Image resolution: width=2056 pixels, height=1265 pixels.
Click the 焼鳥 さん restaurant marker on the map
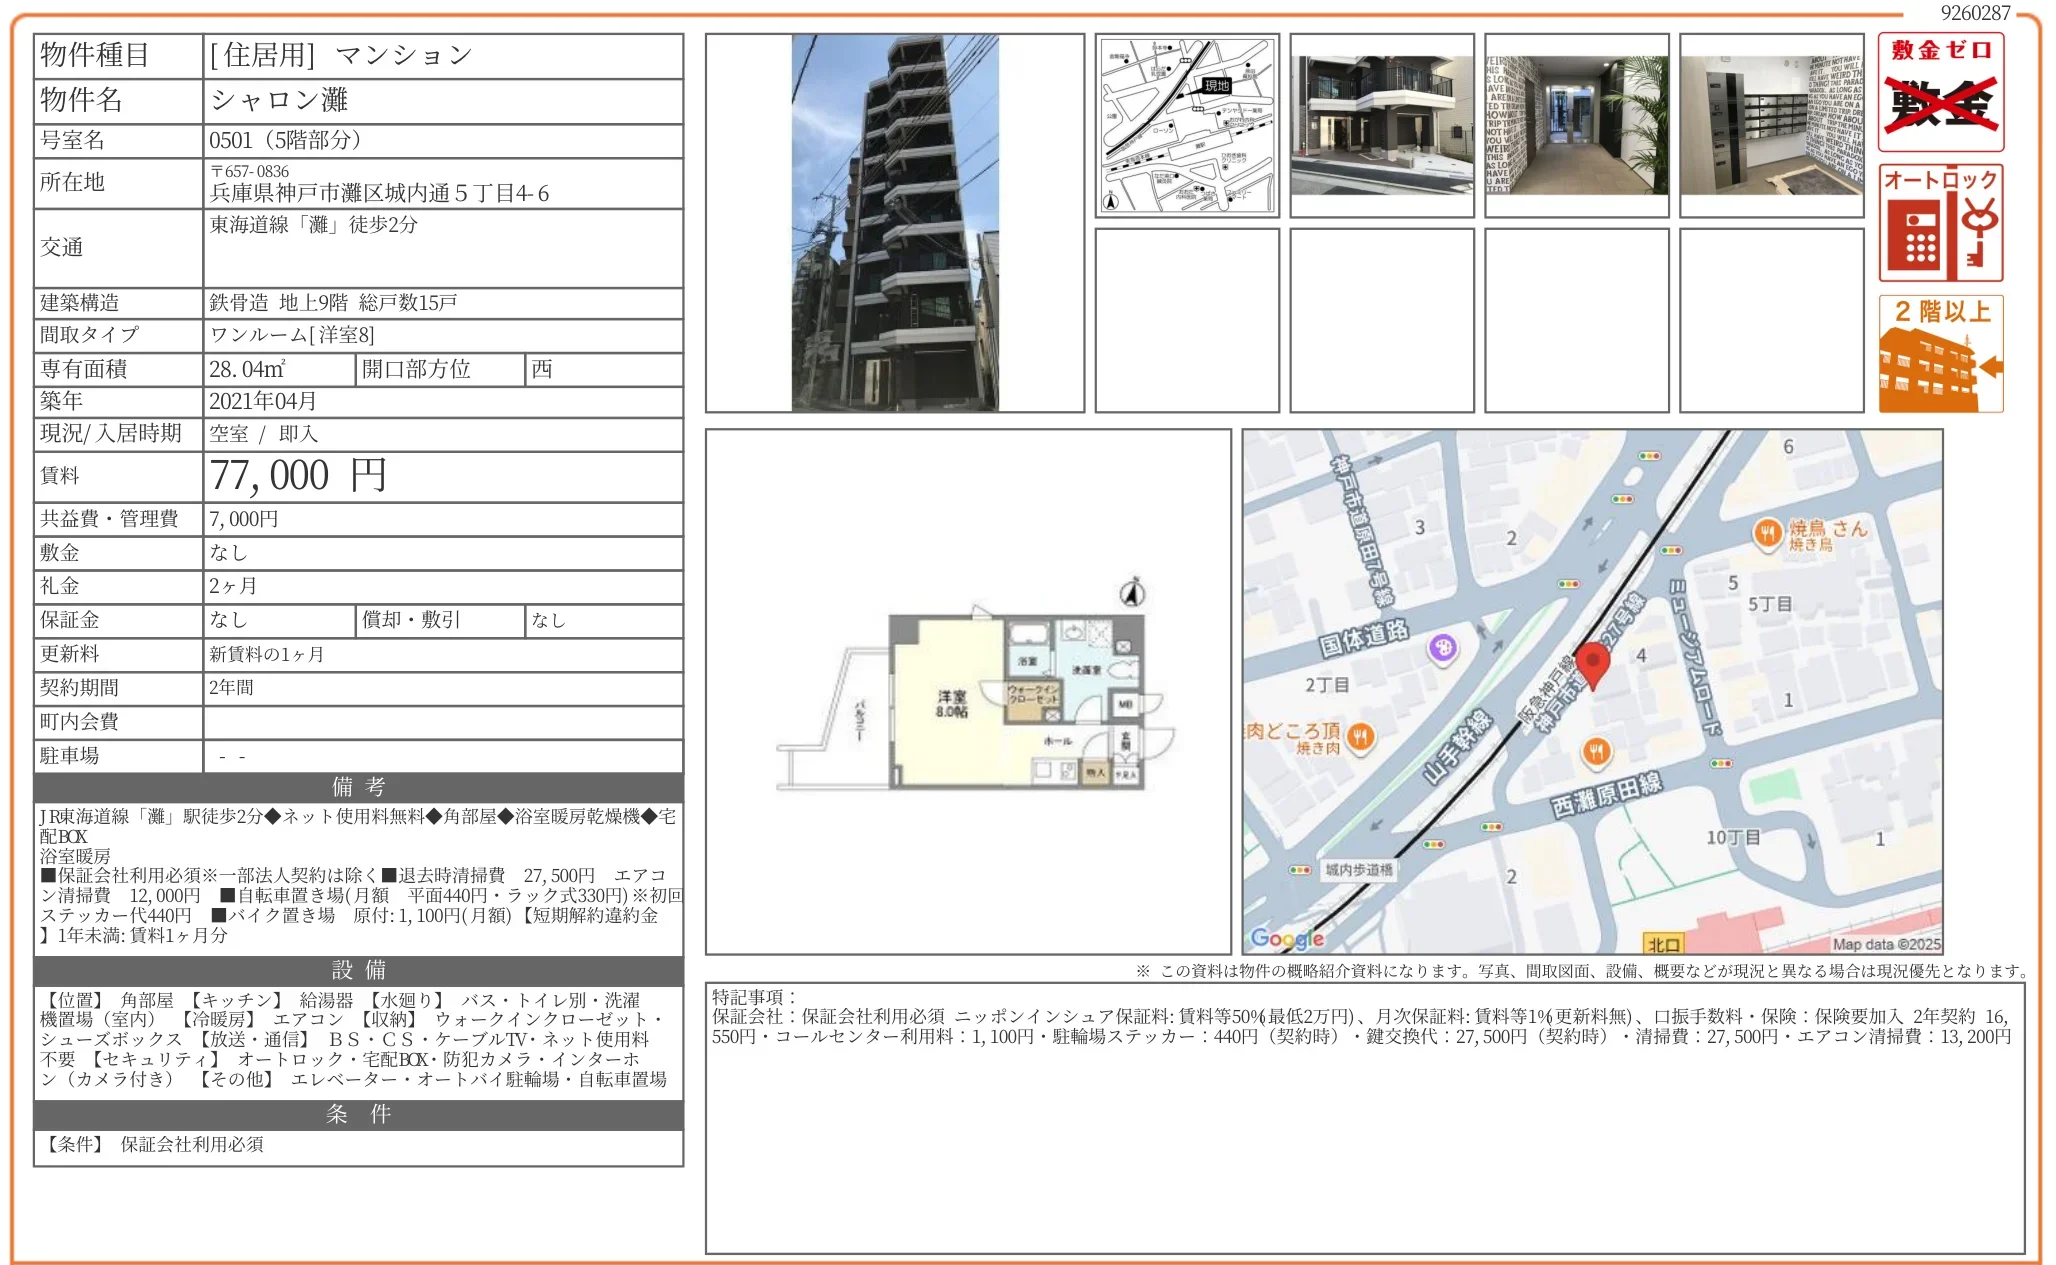1767,533
